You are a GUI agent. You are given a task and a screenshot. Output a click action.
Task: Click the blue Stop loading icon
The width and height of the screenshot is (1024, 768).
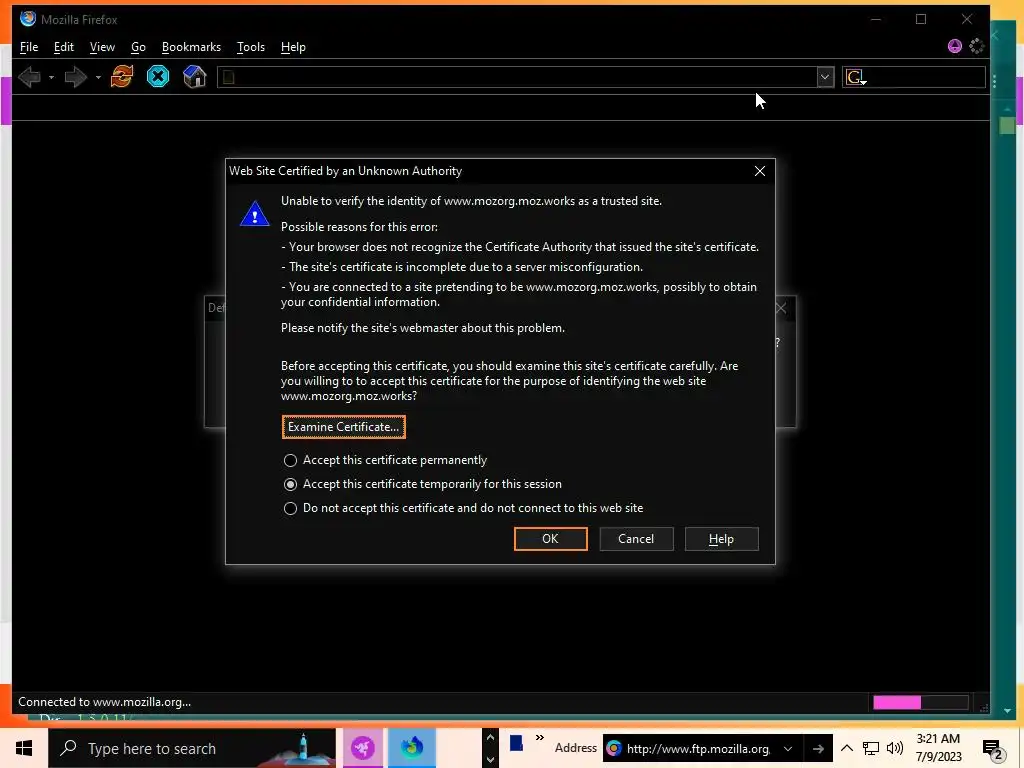point(157,76)
